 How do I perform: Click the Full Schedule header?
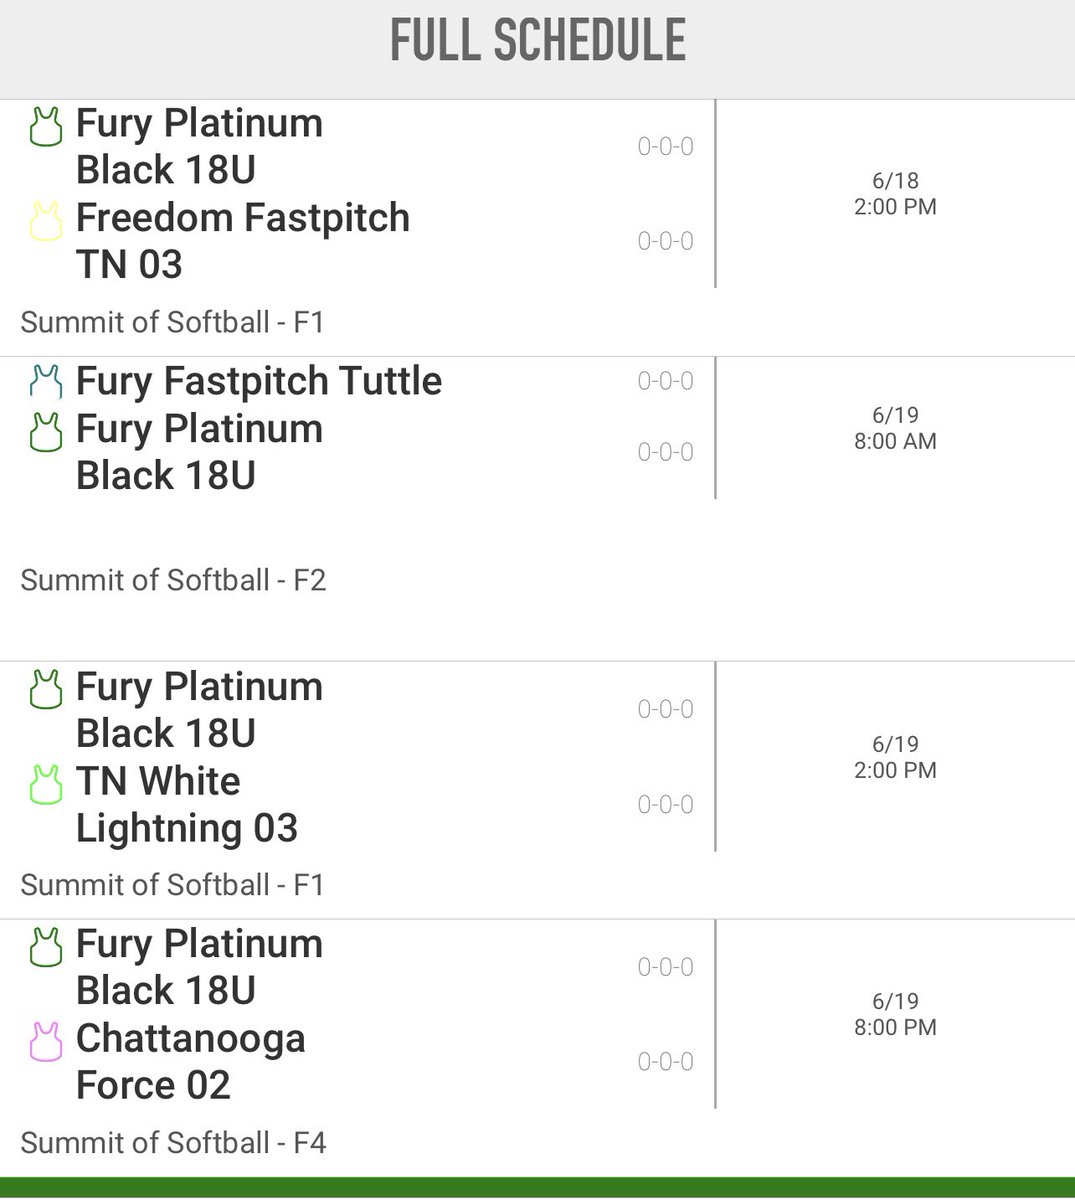537,41
